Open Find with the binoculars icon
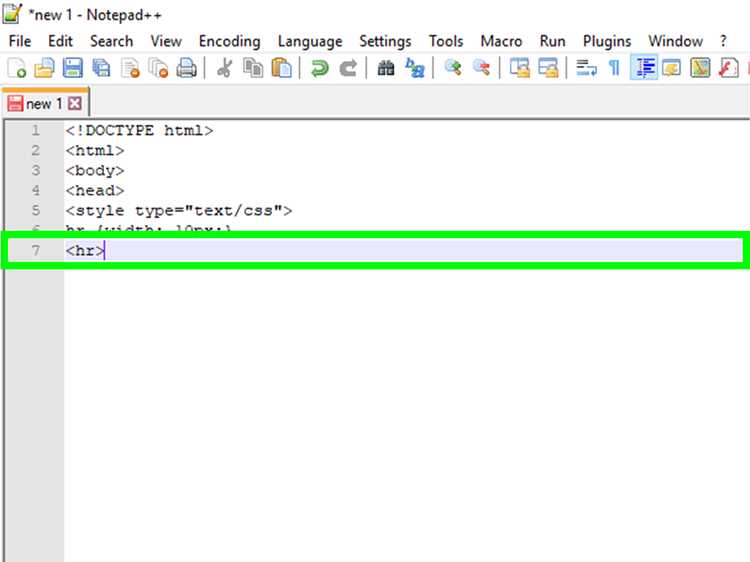Screen dimensions: 750x562 386,68
